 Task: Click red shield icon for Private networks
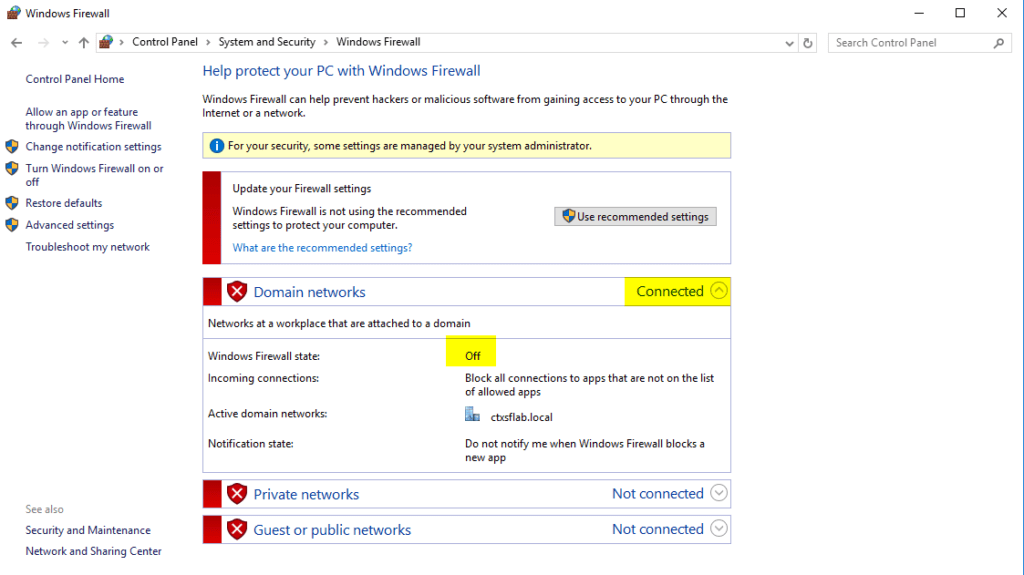(237, 494)
